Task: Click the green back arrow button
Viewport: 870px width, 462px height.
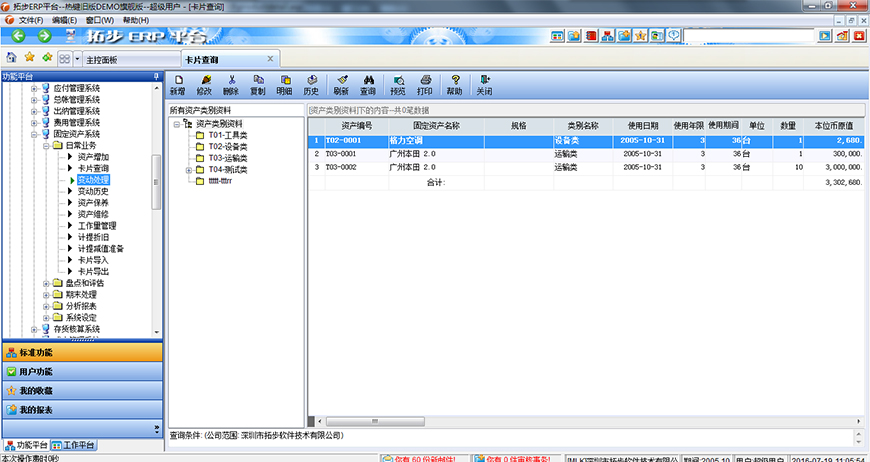Action: click(x=18, y=36)
